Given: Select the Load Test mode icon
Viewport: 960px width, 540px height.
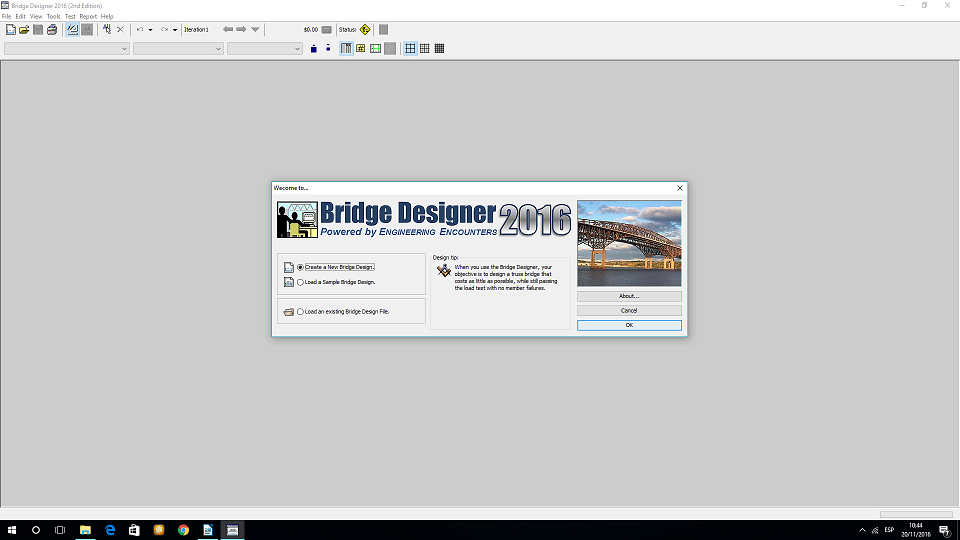Looking at the screenshot, I should (x=87, y=29).
